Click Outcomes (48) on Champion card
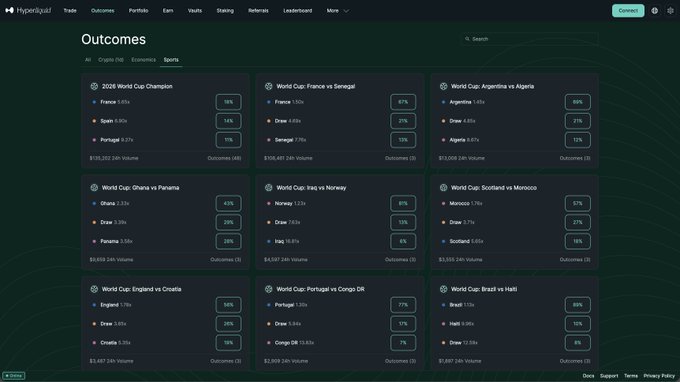Screen dimensions: 680x382 click(224, 158)
